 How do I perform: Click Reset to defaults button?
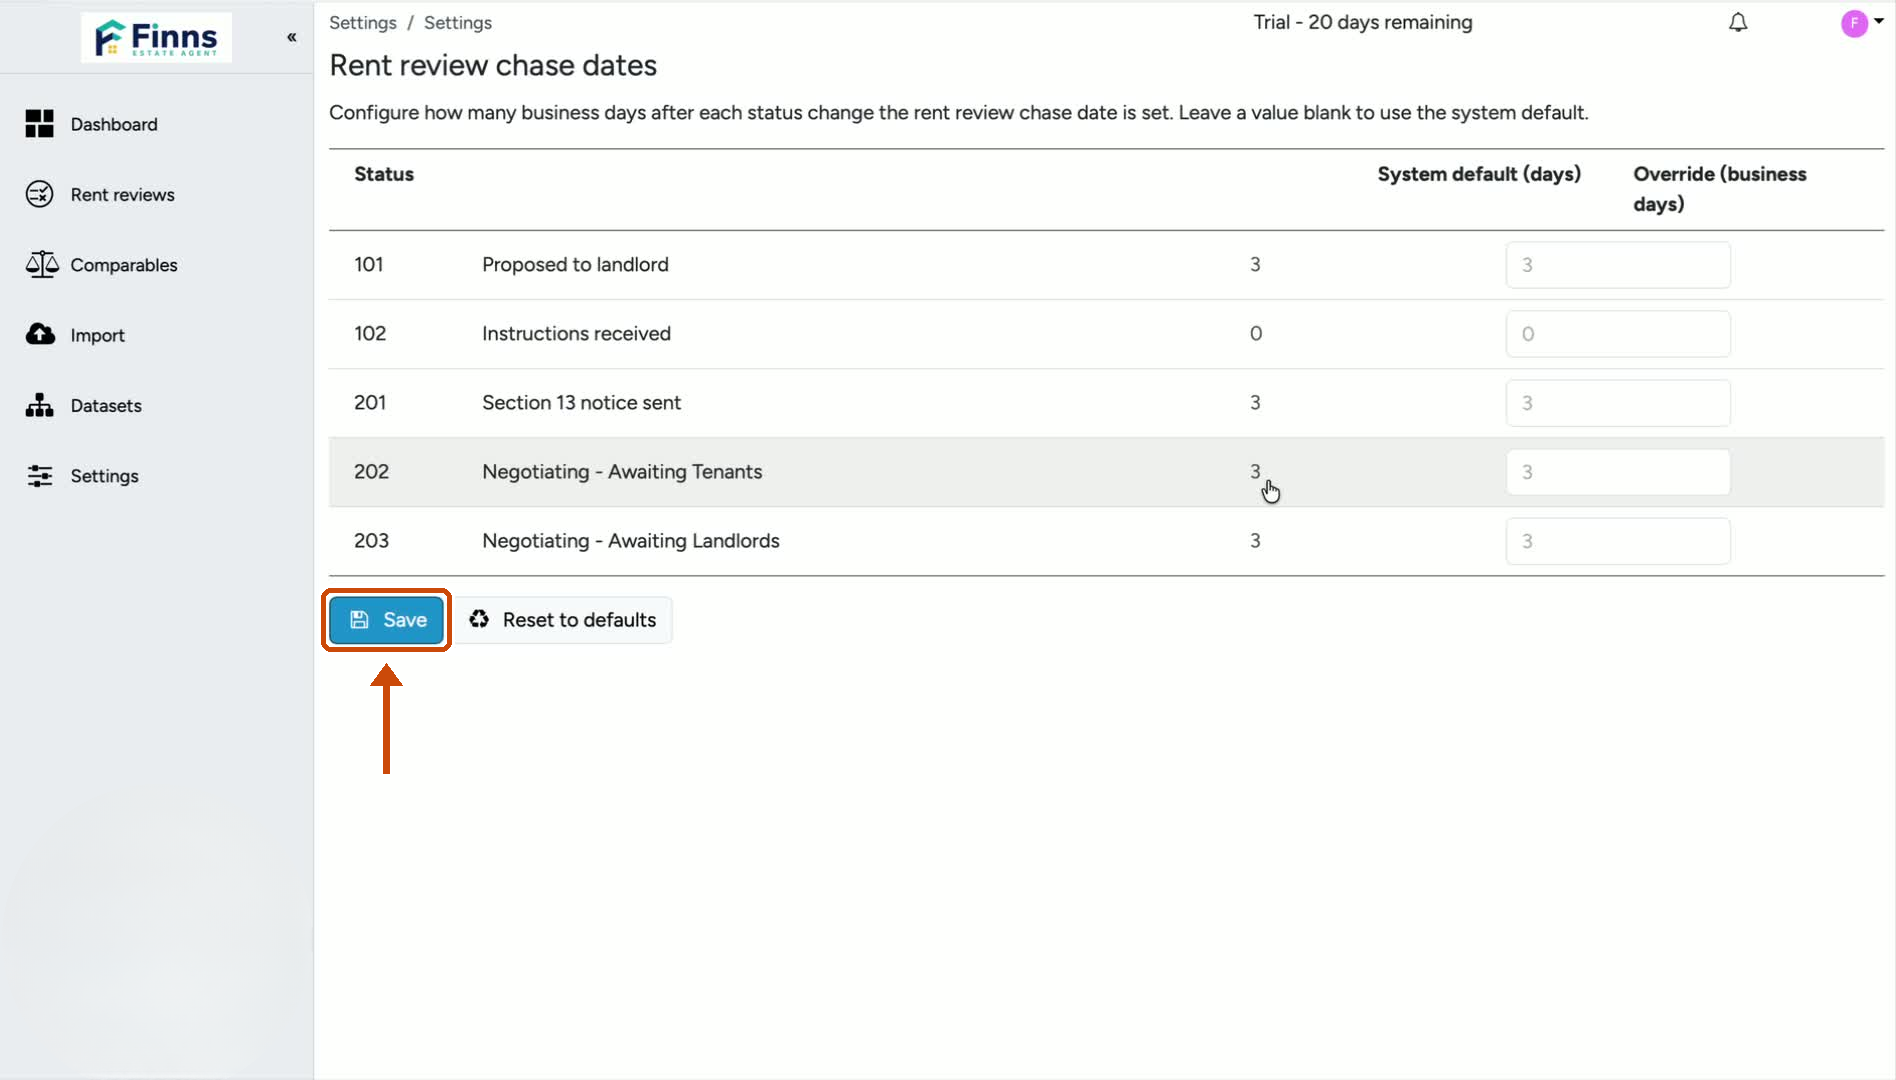(x=564, y=620)
